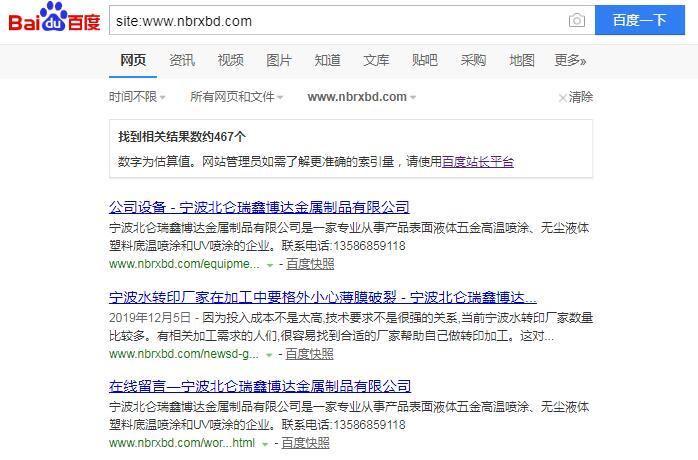View 百度快照 for the 水转印 result
The height and width of the screenshot is (460, 698).
[309, 354]
